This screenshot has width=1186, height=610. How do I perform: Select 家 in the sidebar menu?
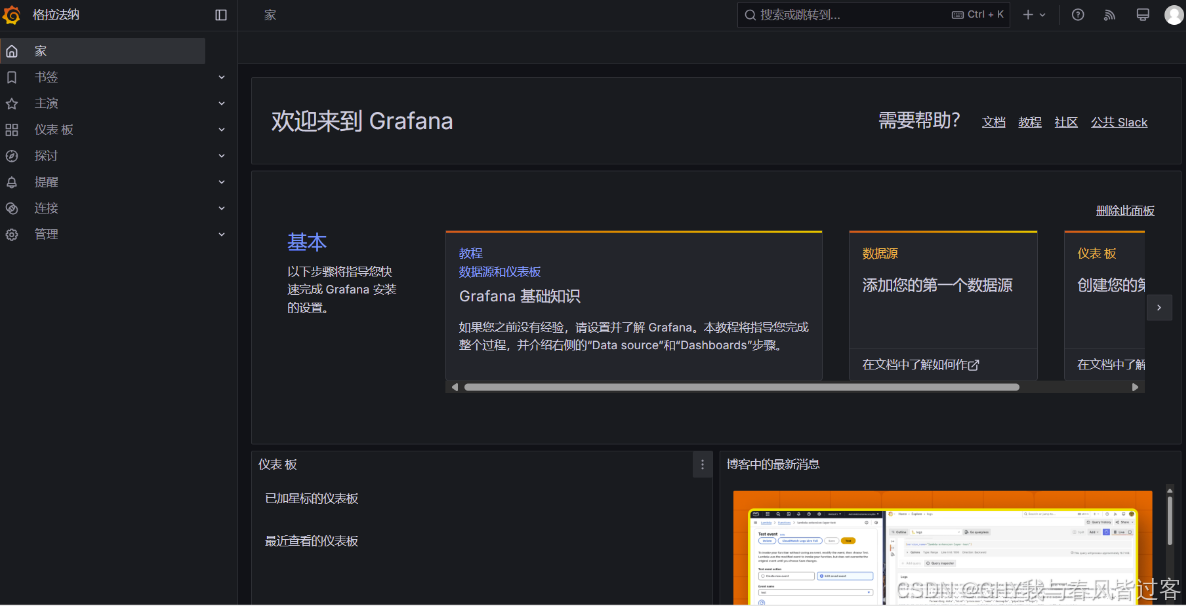(103, 51)
